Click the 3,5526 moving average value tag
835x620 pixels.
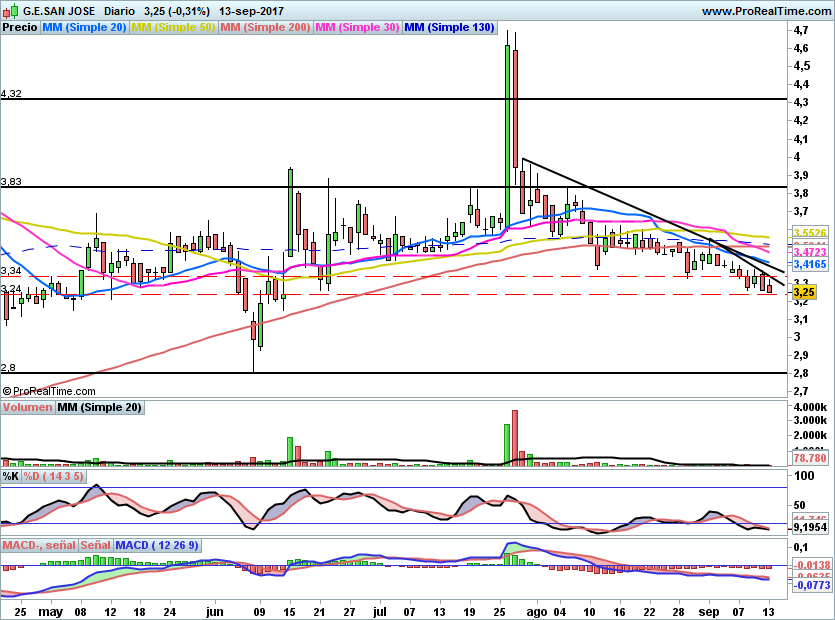pos(808,232)
